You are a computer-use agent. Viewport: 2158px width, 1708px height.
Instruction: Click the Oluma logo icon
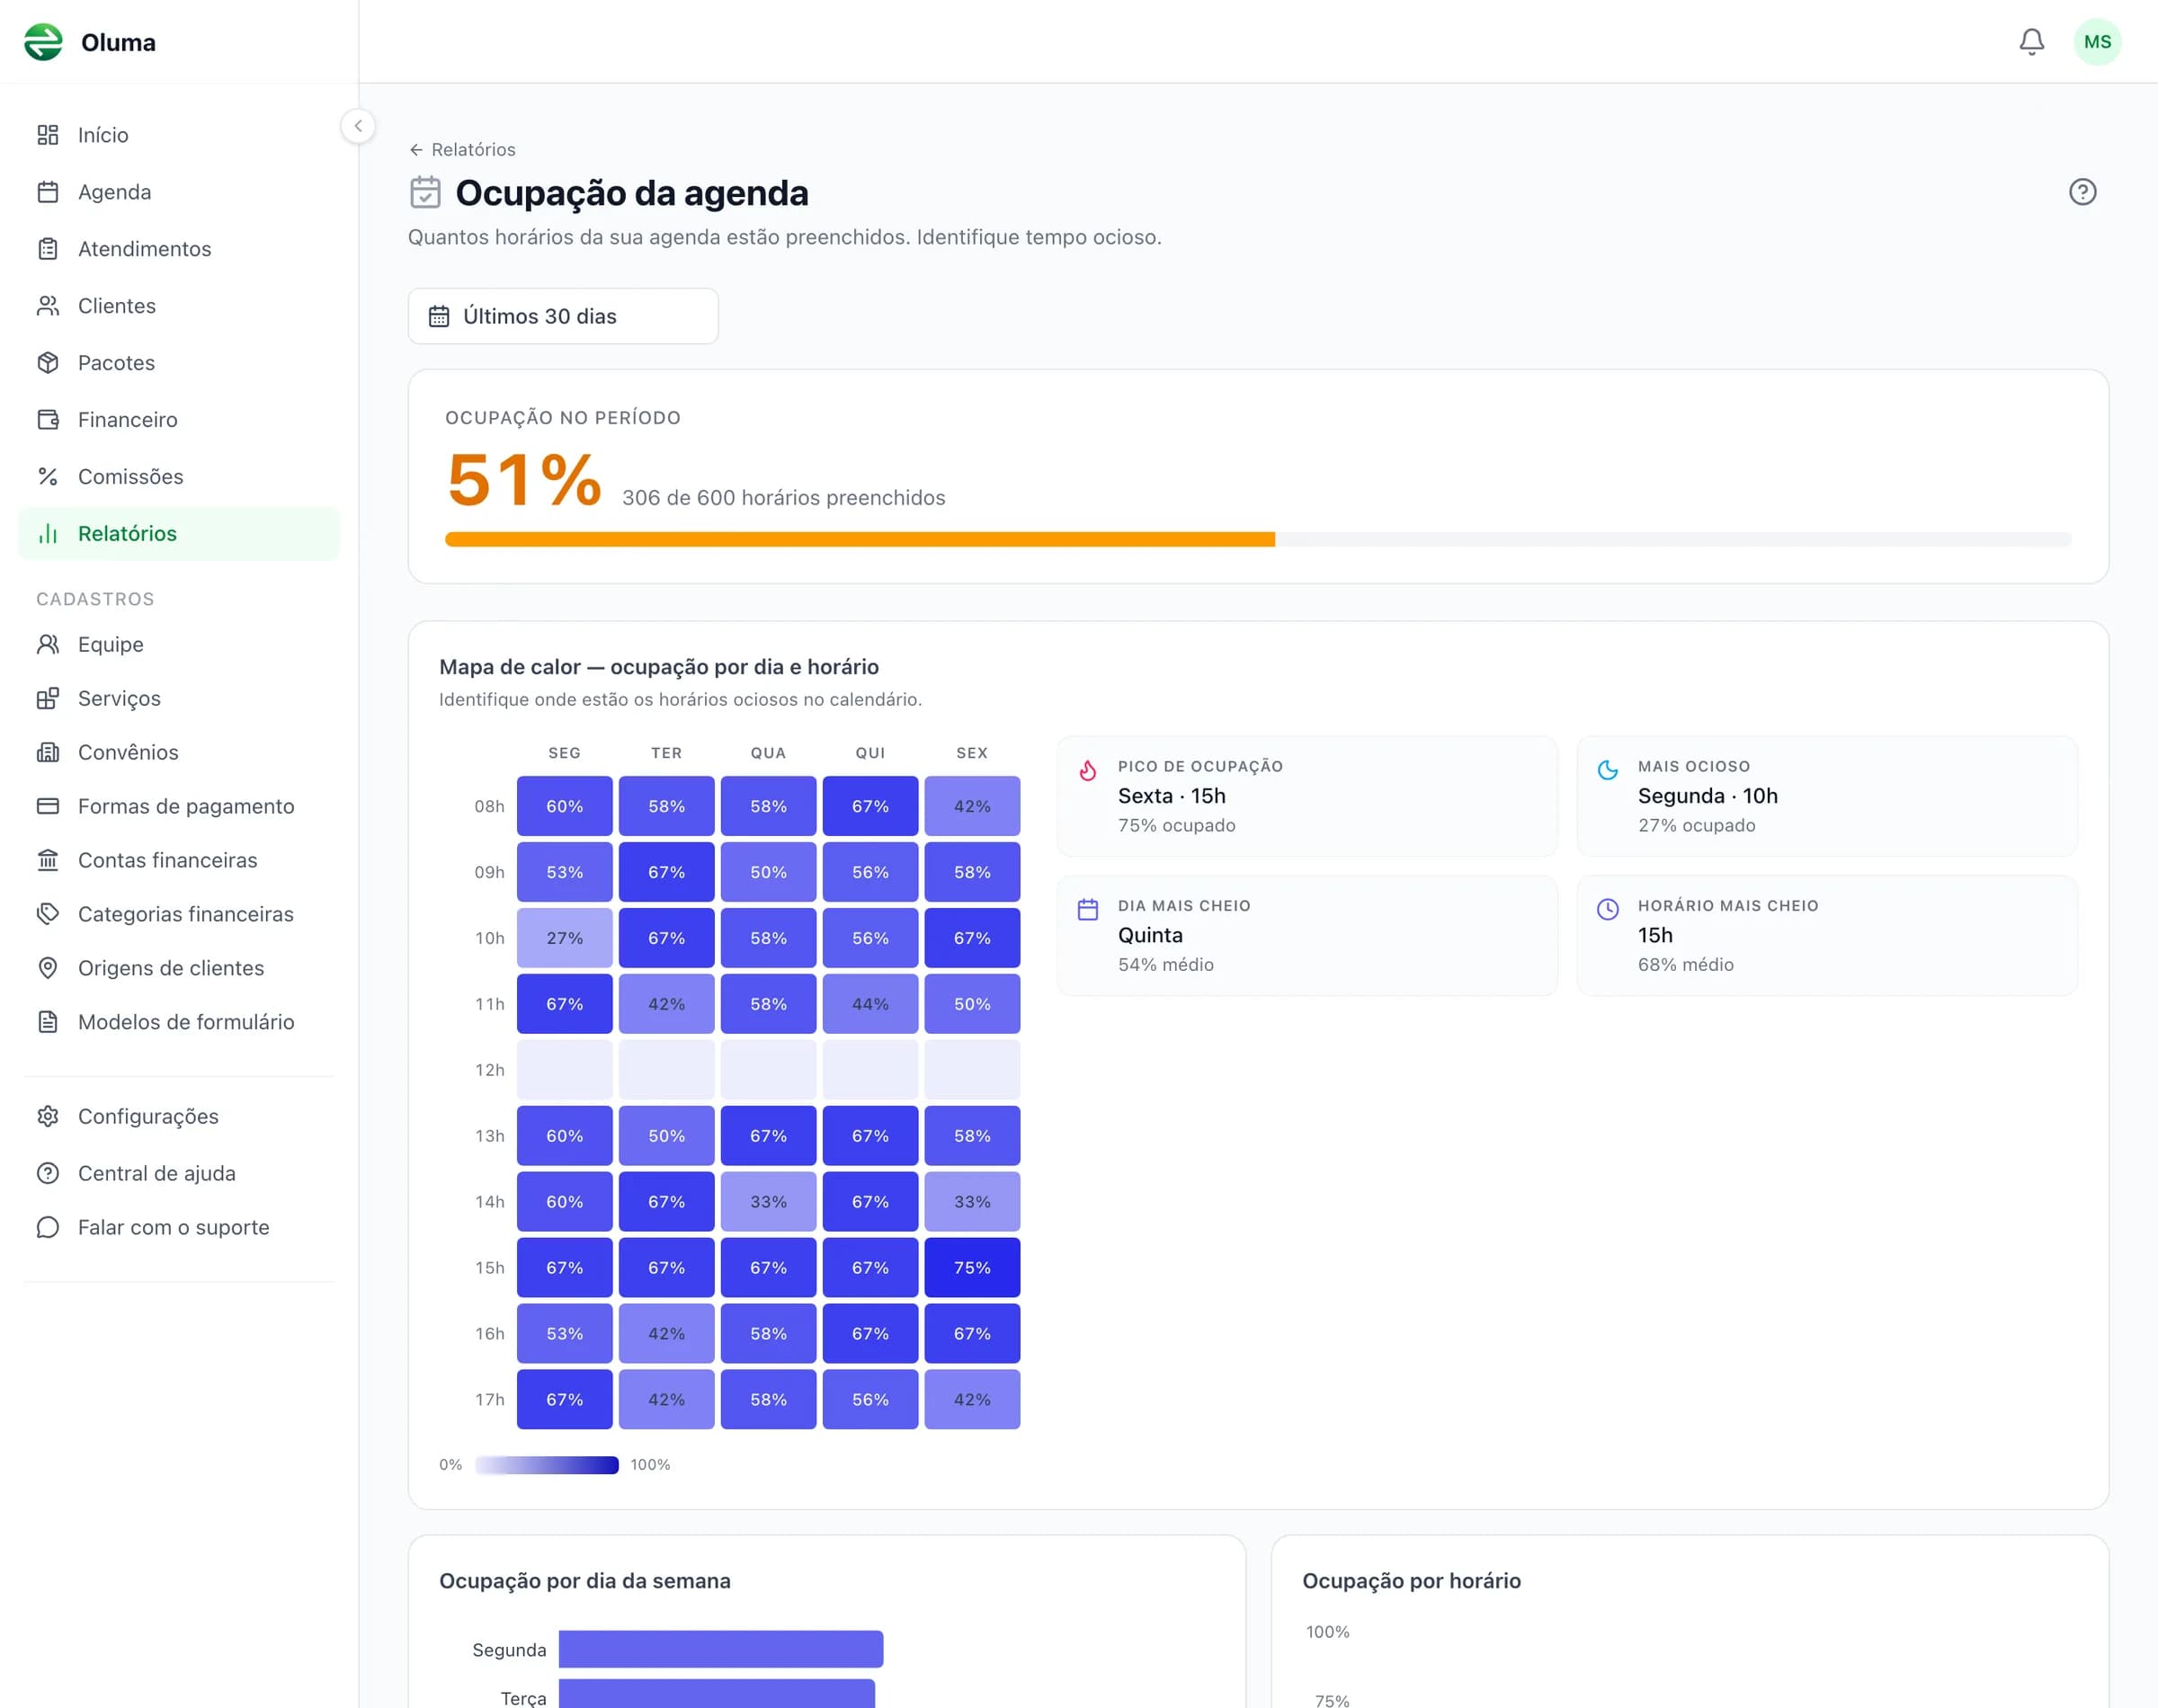[x=43, y=42]
